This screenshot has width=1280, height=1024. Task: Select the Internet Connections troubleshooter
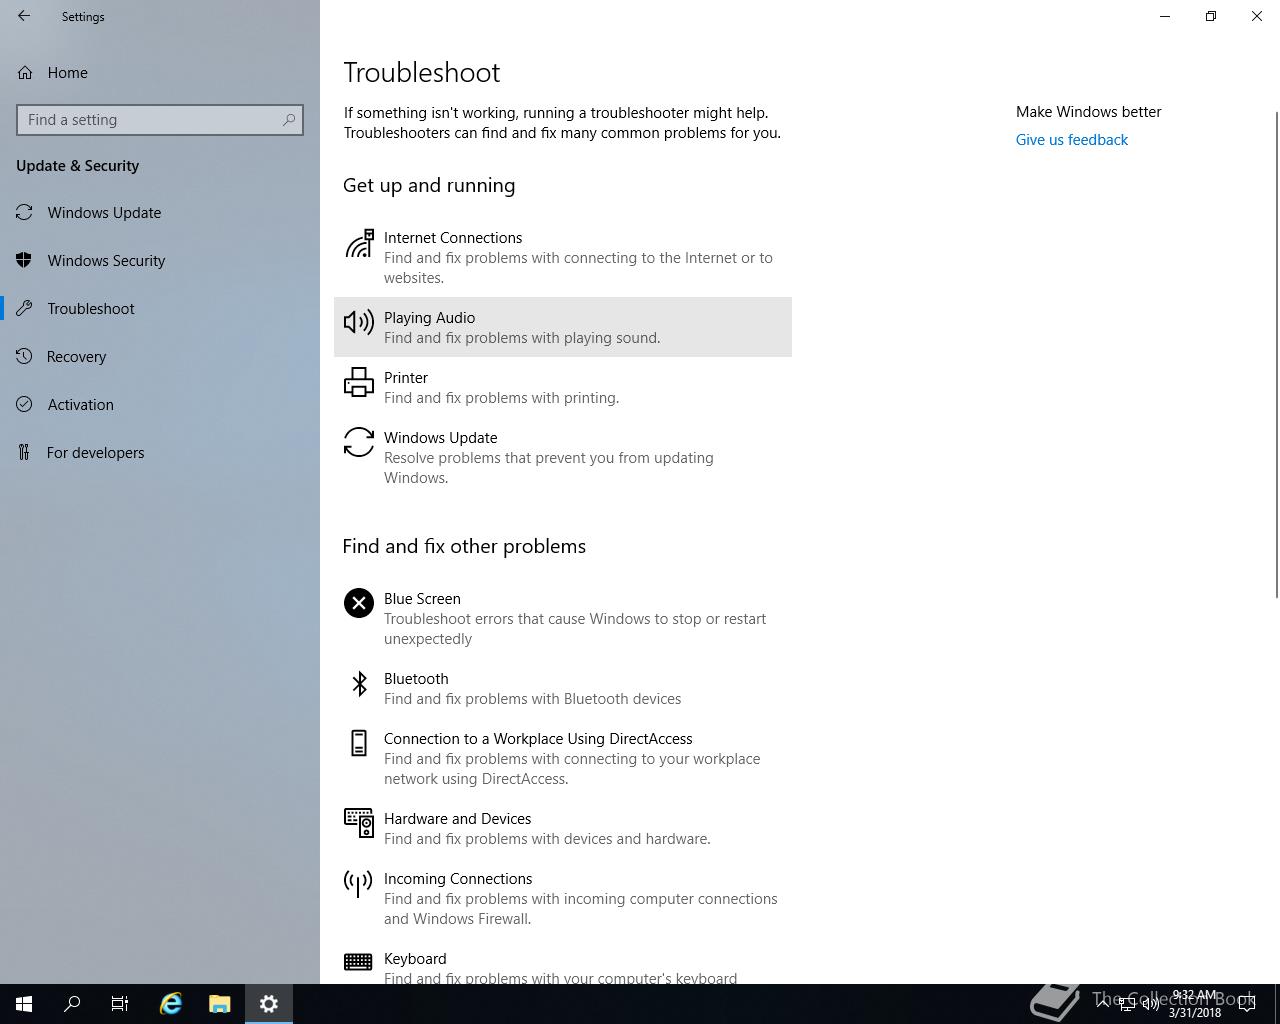(563, 257)
